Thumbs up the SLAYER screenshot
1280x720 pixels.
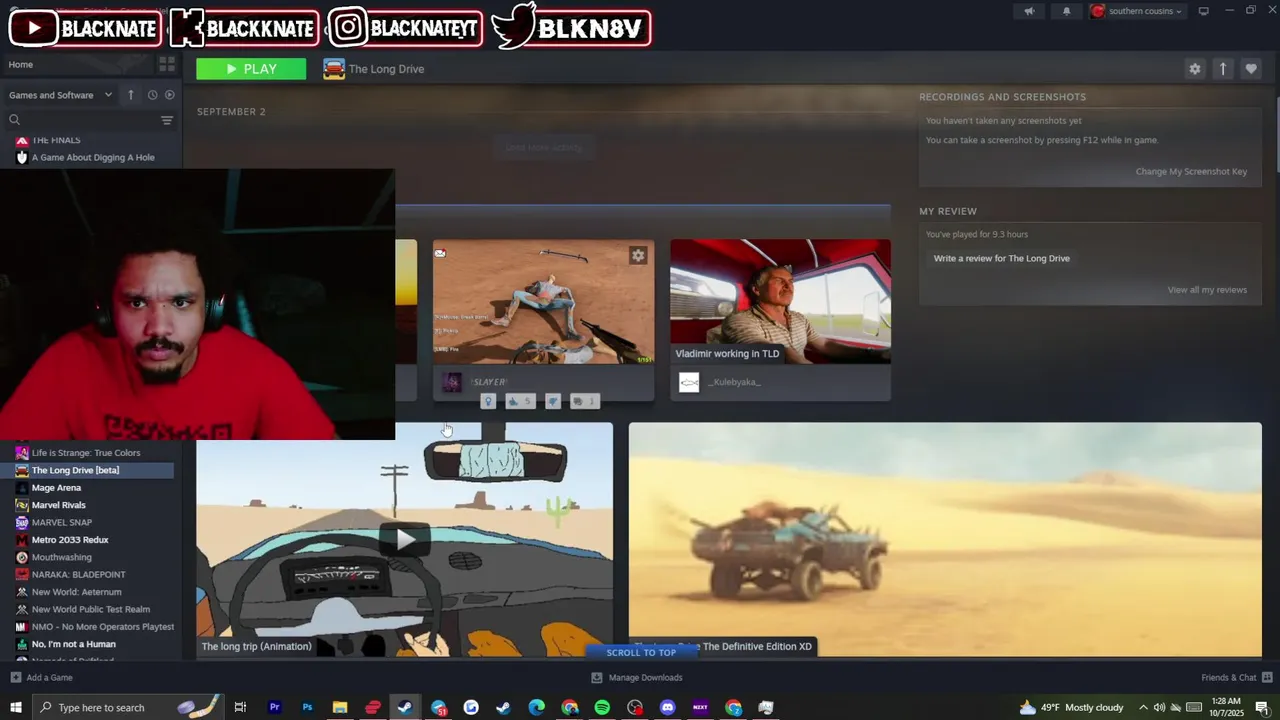[x=518, y=401]
